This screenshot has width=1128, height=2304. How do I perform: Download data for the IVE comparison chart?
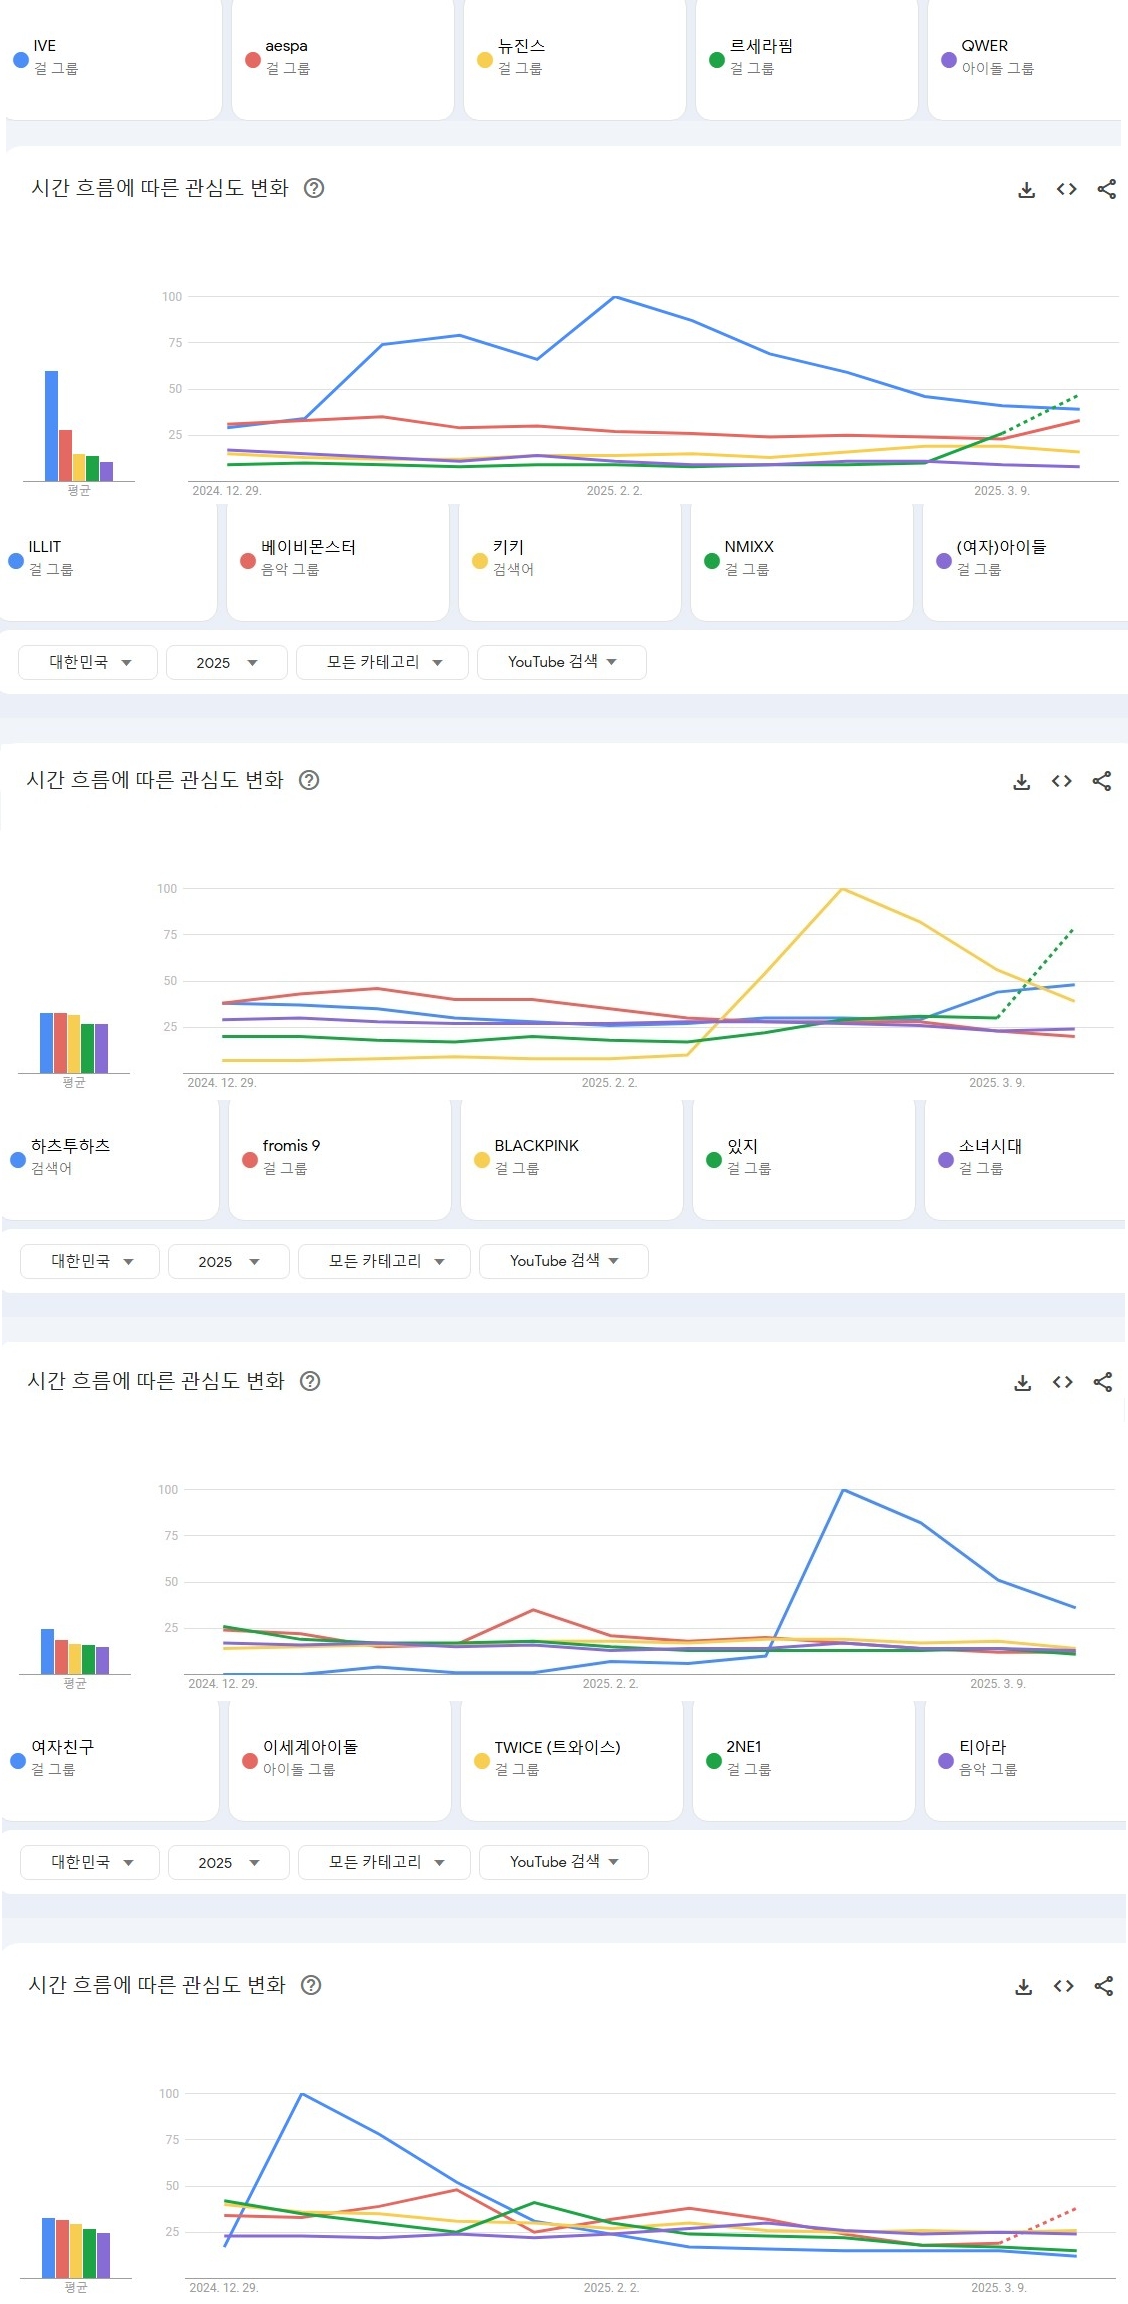[1026, 189]
